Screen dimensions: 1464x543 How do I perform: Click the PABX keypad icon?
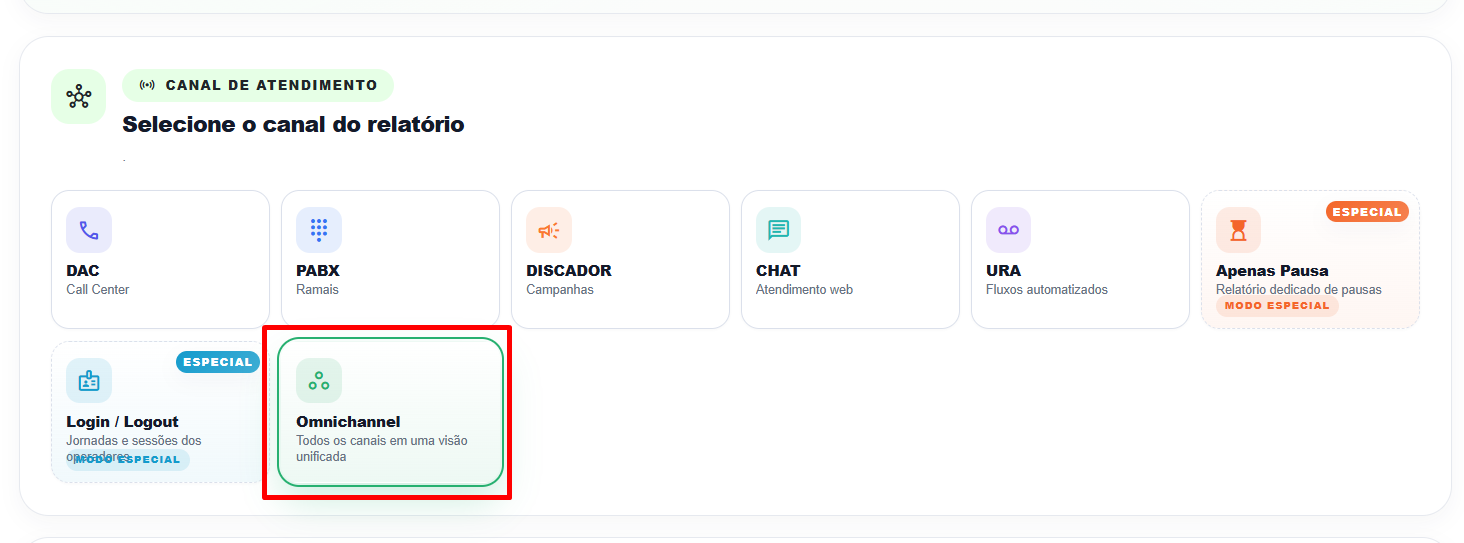pos(319,230)
